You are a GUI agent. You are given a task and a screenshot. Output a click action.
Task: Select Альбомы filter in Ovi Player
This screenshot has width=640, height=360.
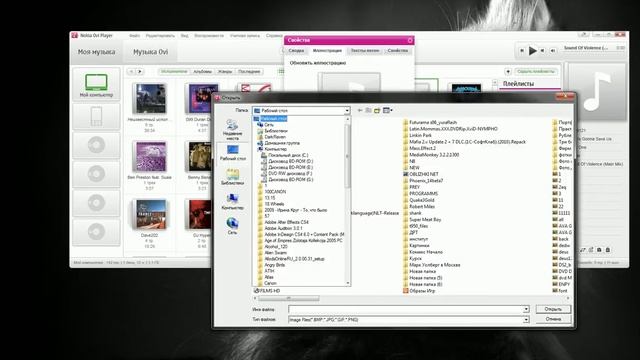pos(202,71)
